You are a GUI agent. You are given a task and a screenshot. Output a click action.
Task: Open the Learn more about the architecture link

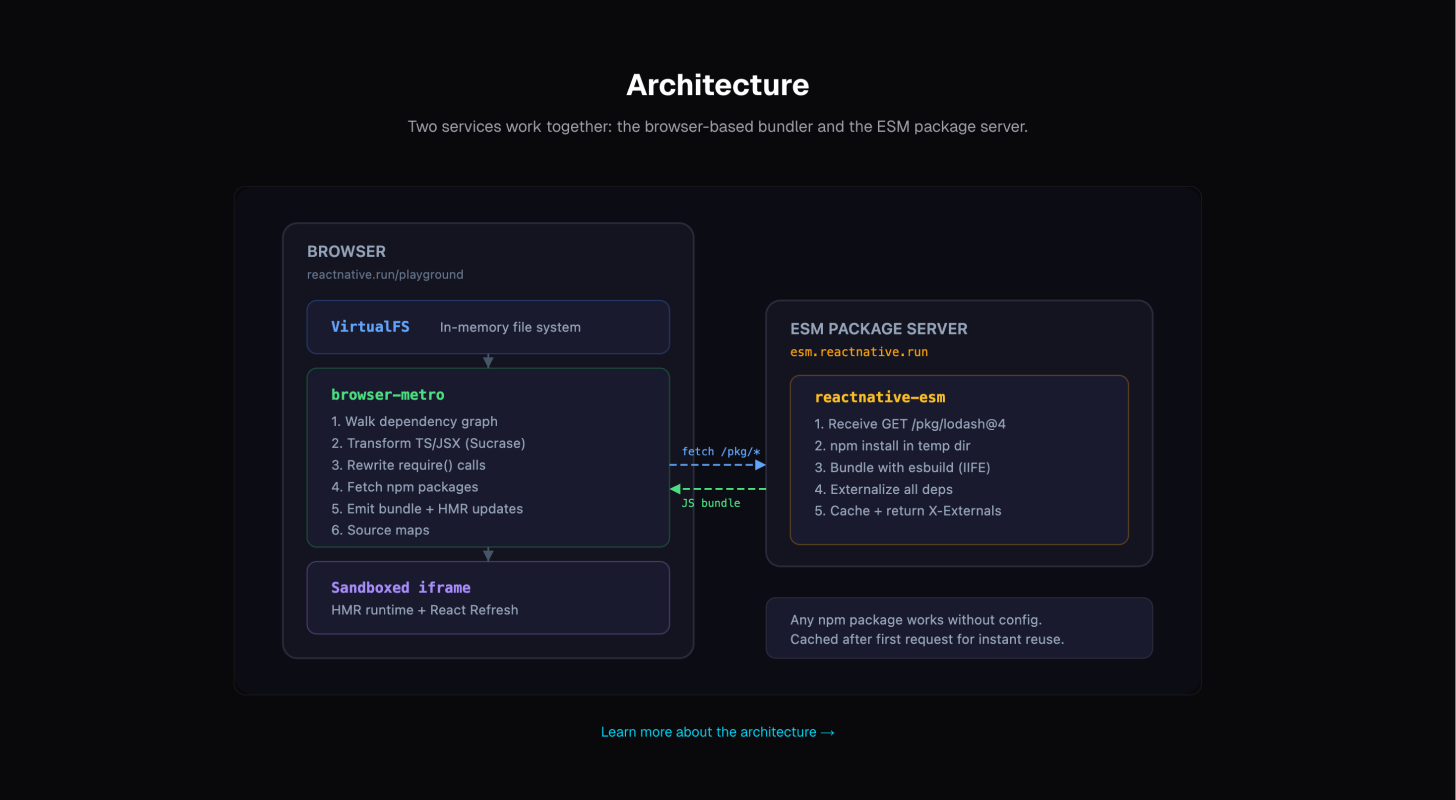point(716,731)
